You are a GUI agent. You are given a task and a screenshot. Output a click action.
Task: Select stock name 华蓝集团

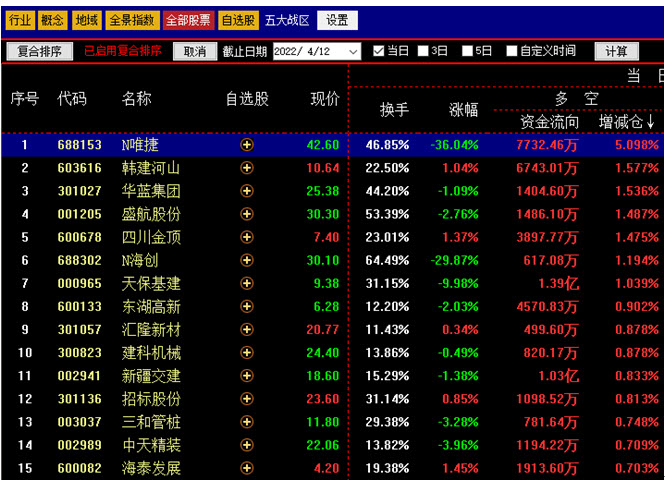[x=151, y=191]
